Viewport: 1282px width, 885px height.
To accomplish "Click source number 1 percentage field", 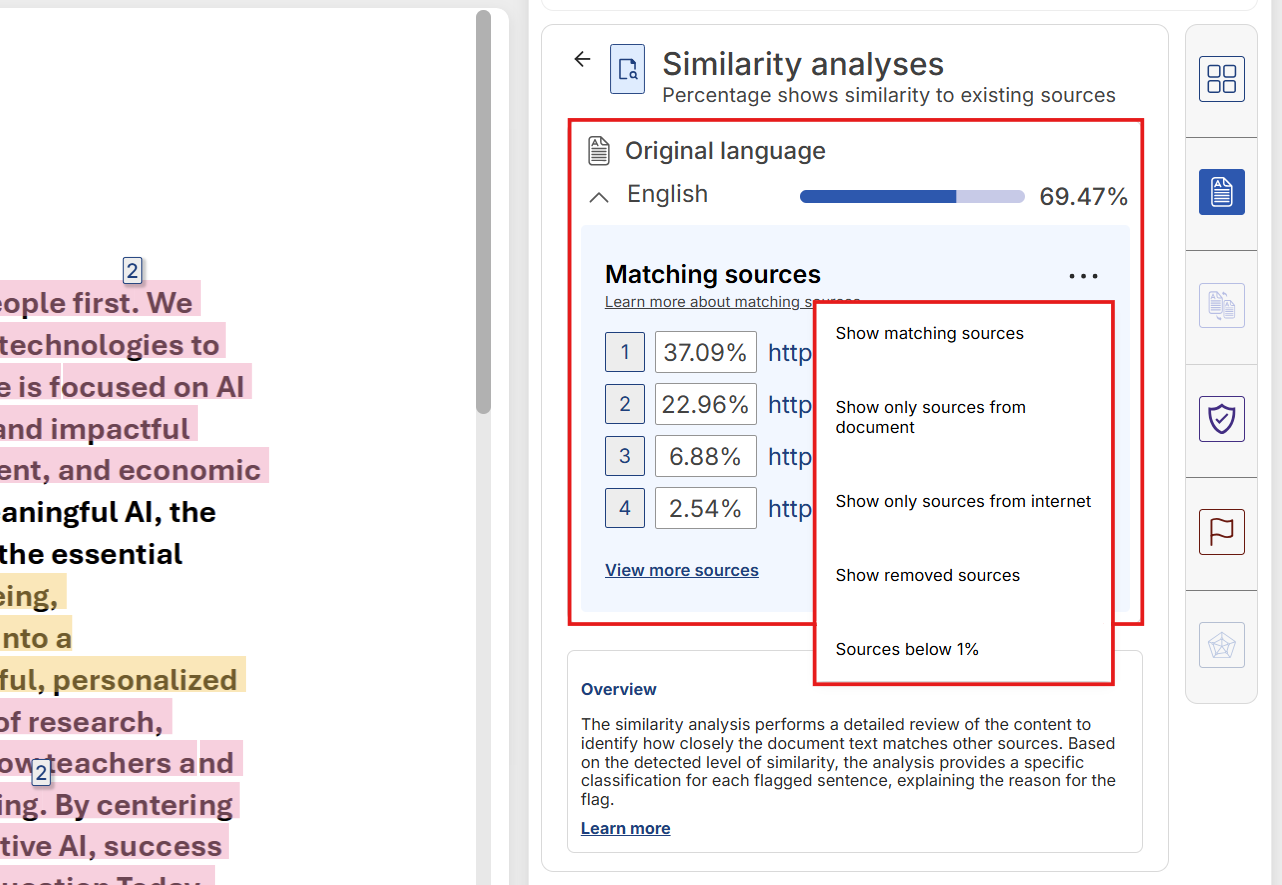I will [x=705, y=352].
